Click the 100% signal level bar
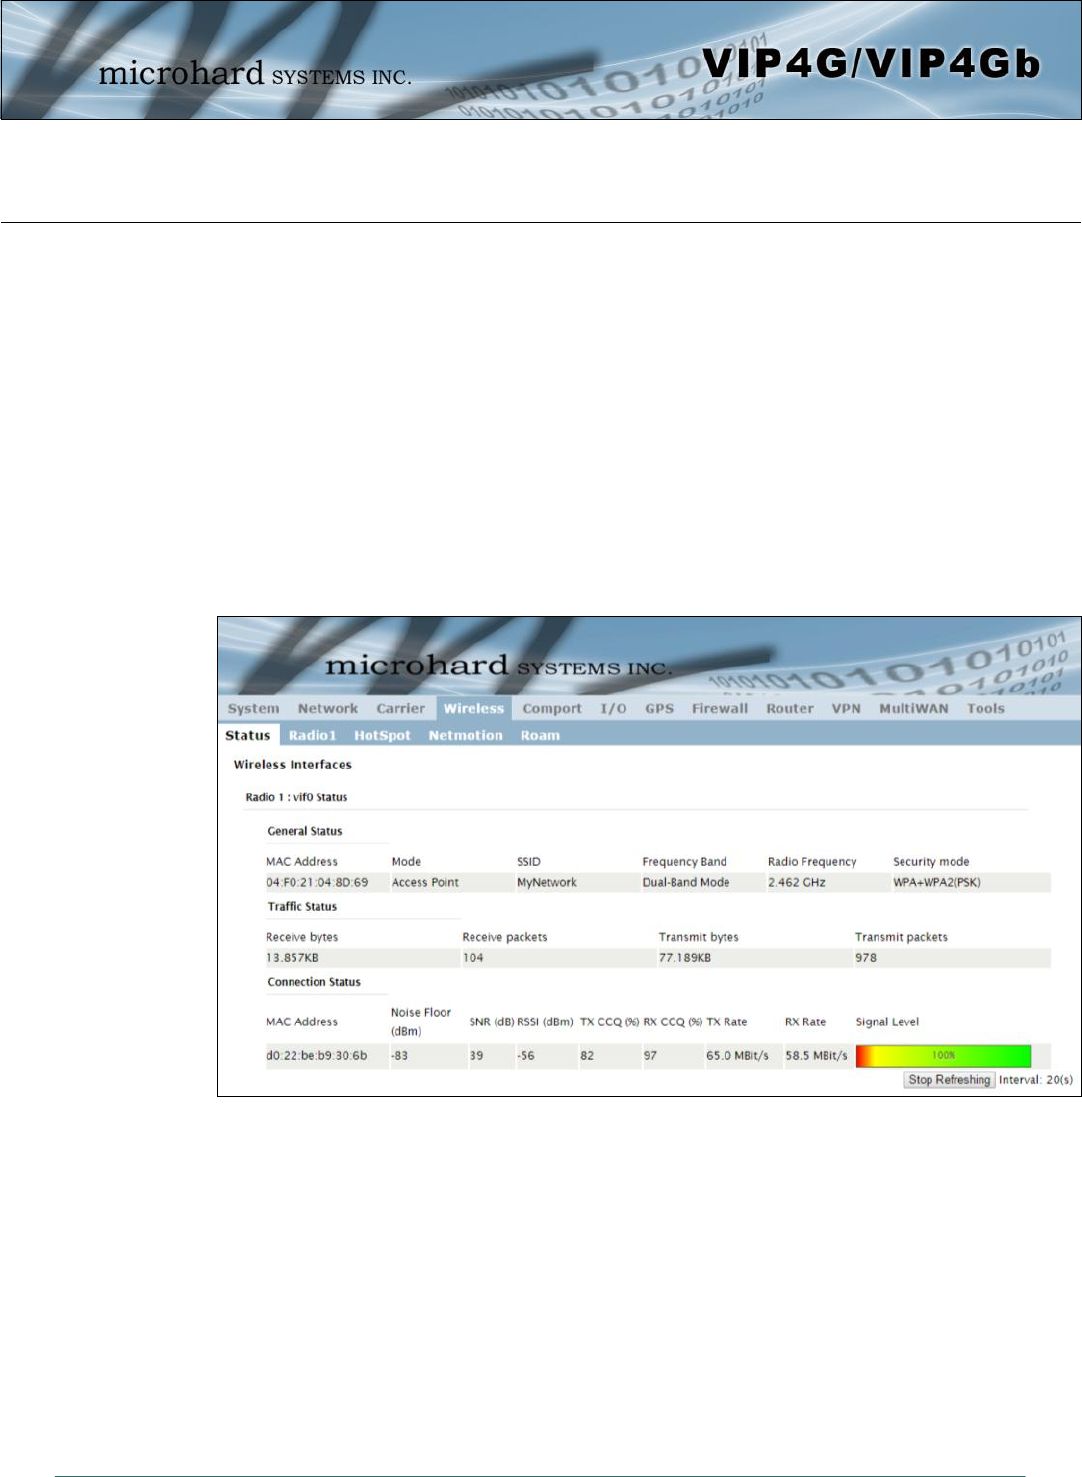Image resolution: width=1082 pixels, height=1477 pixels. point(943,1056)
